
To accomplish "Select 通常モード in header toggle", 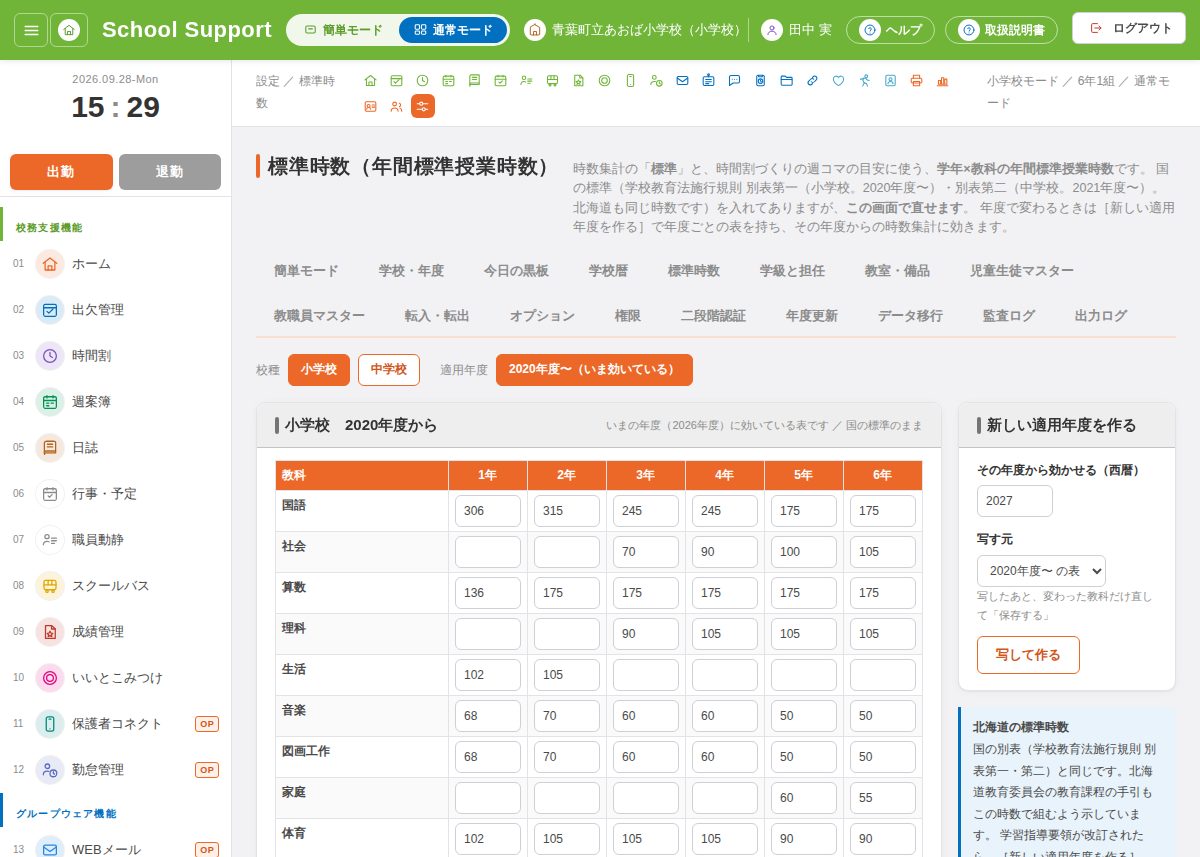I will [453, 30].
